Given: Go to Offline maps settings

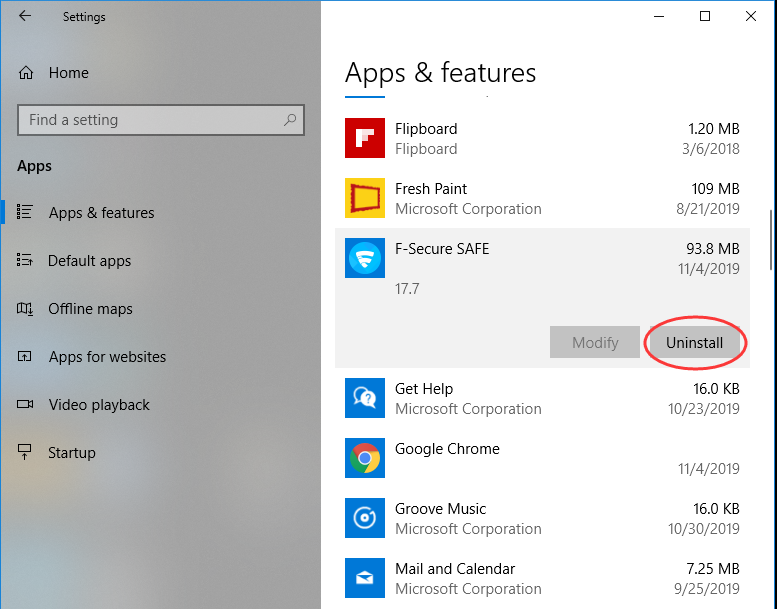Looking at the screenshot, I should [x=90, y=309].
